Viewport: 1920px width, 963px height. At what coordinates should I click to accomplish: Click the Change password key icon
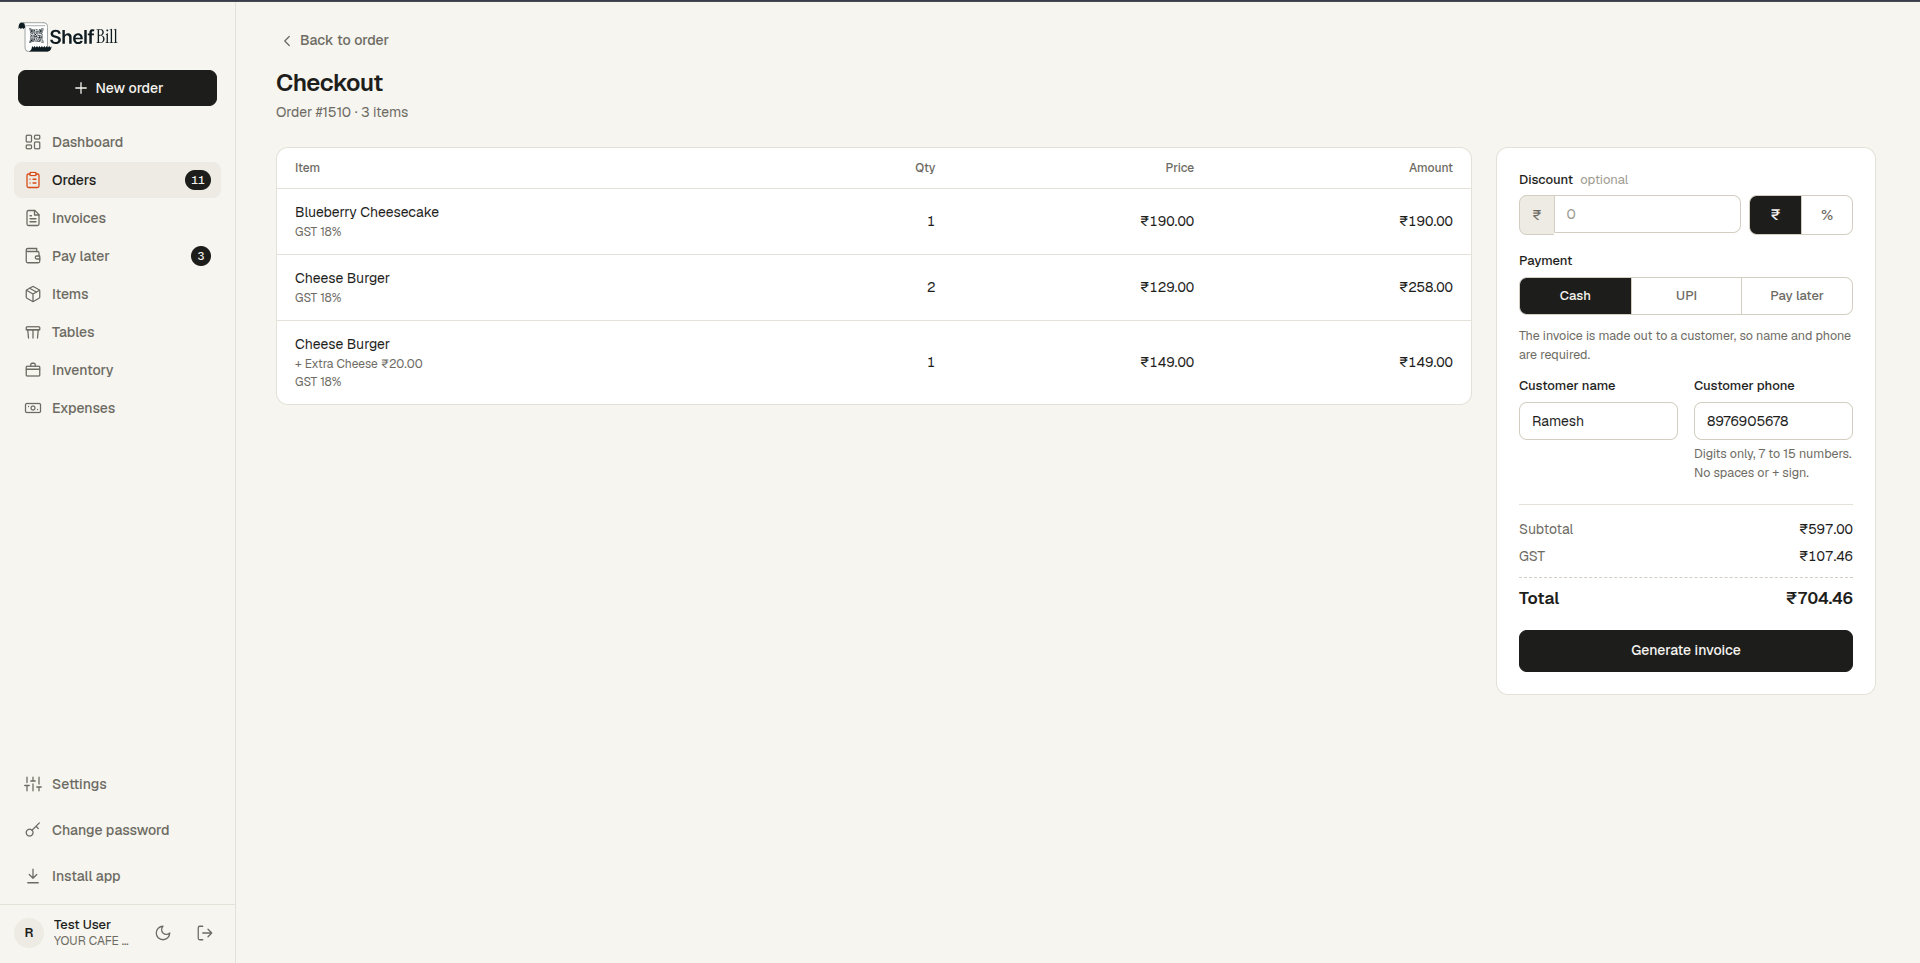(x=33, y=830)
